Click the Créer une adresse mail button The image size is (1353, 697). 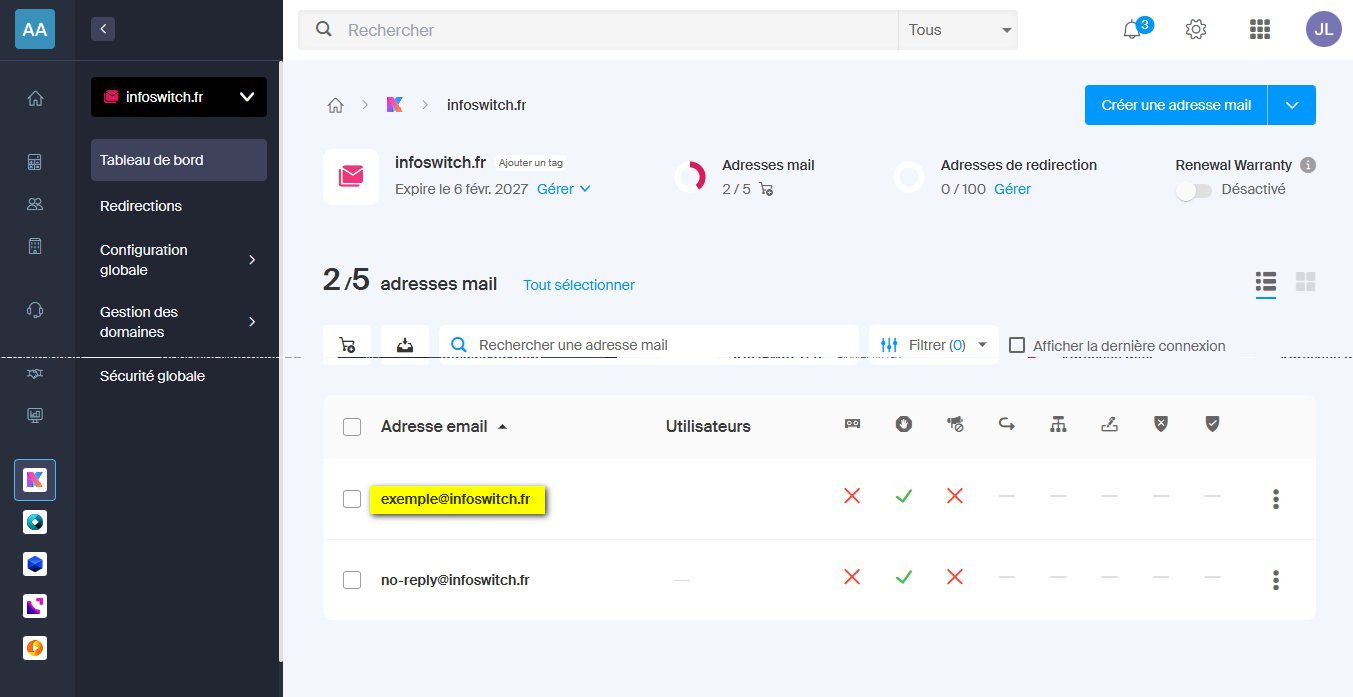(x=1175, y=104)
